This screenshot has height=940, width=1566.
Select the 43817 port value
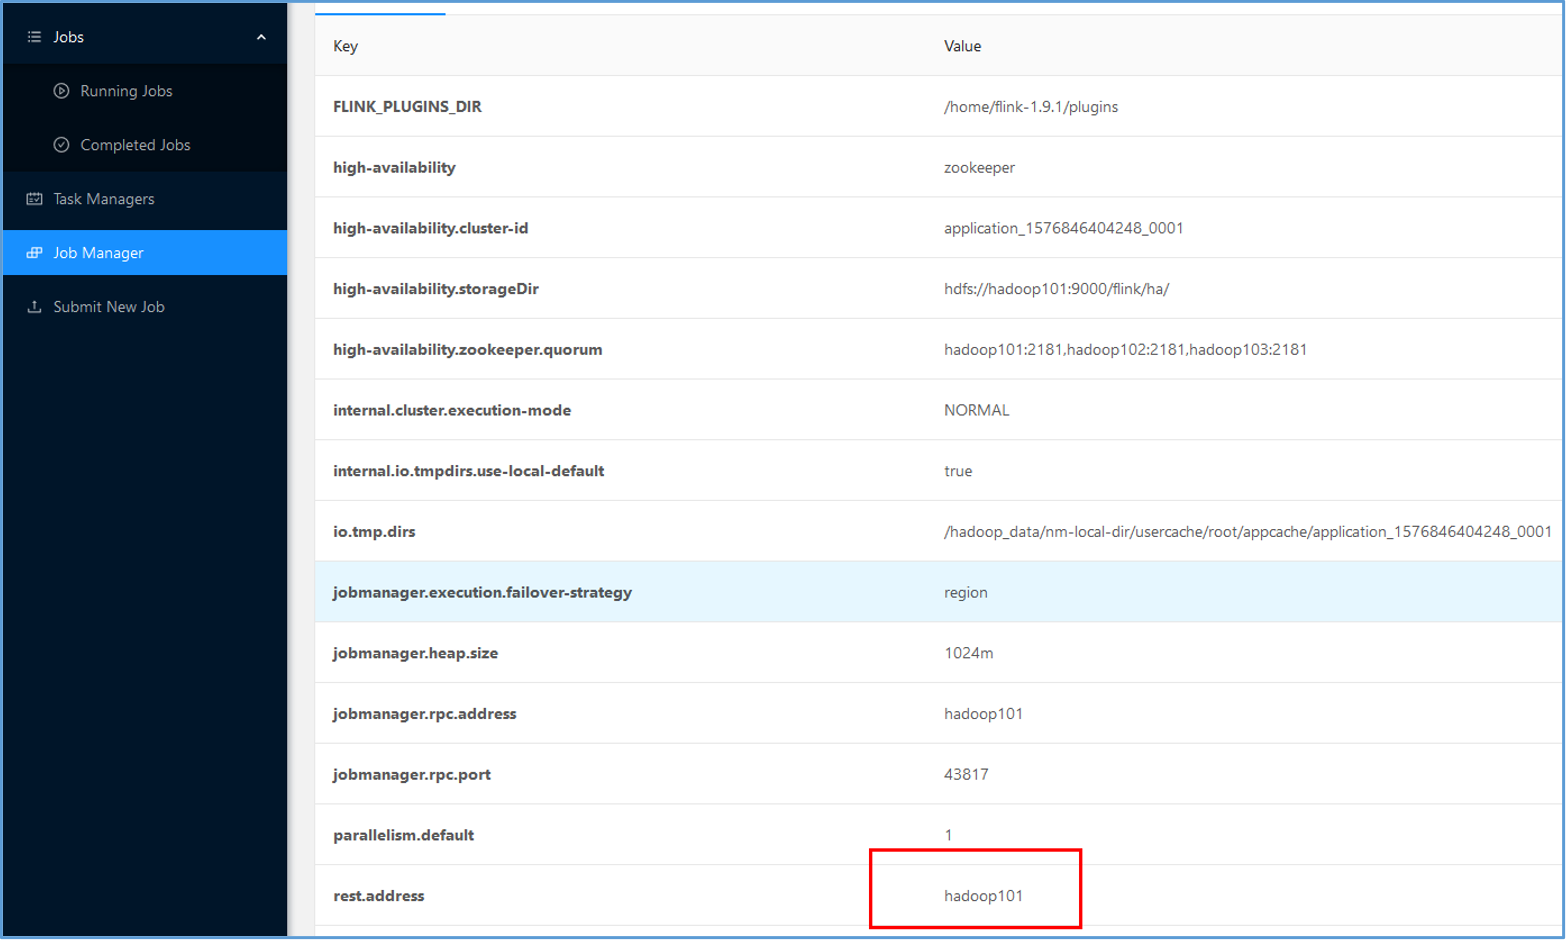pyautogui.click(x=966, y=774)
